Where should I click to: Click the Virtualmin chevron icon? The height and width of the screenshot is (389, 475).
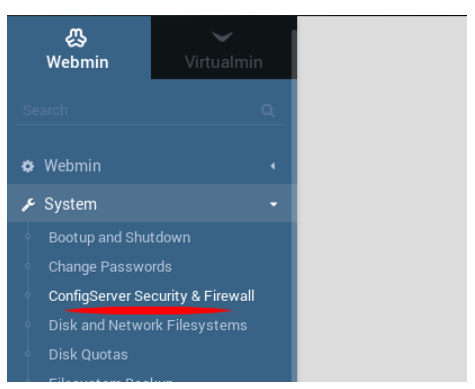pyautogui.click(x=222, y=37)
